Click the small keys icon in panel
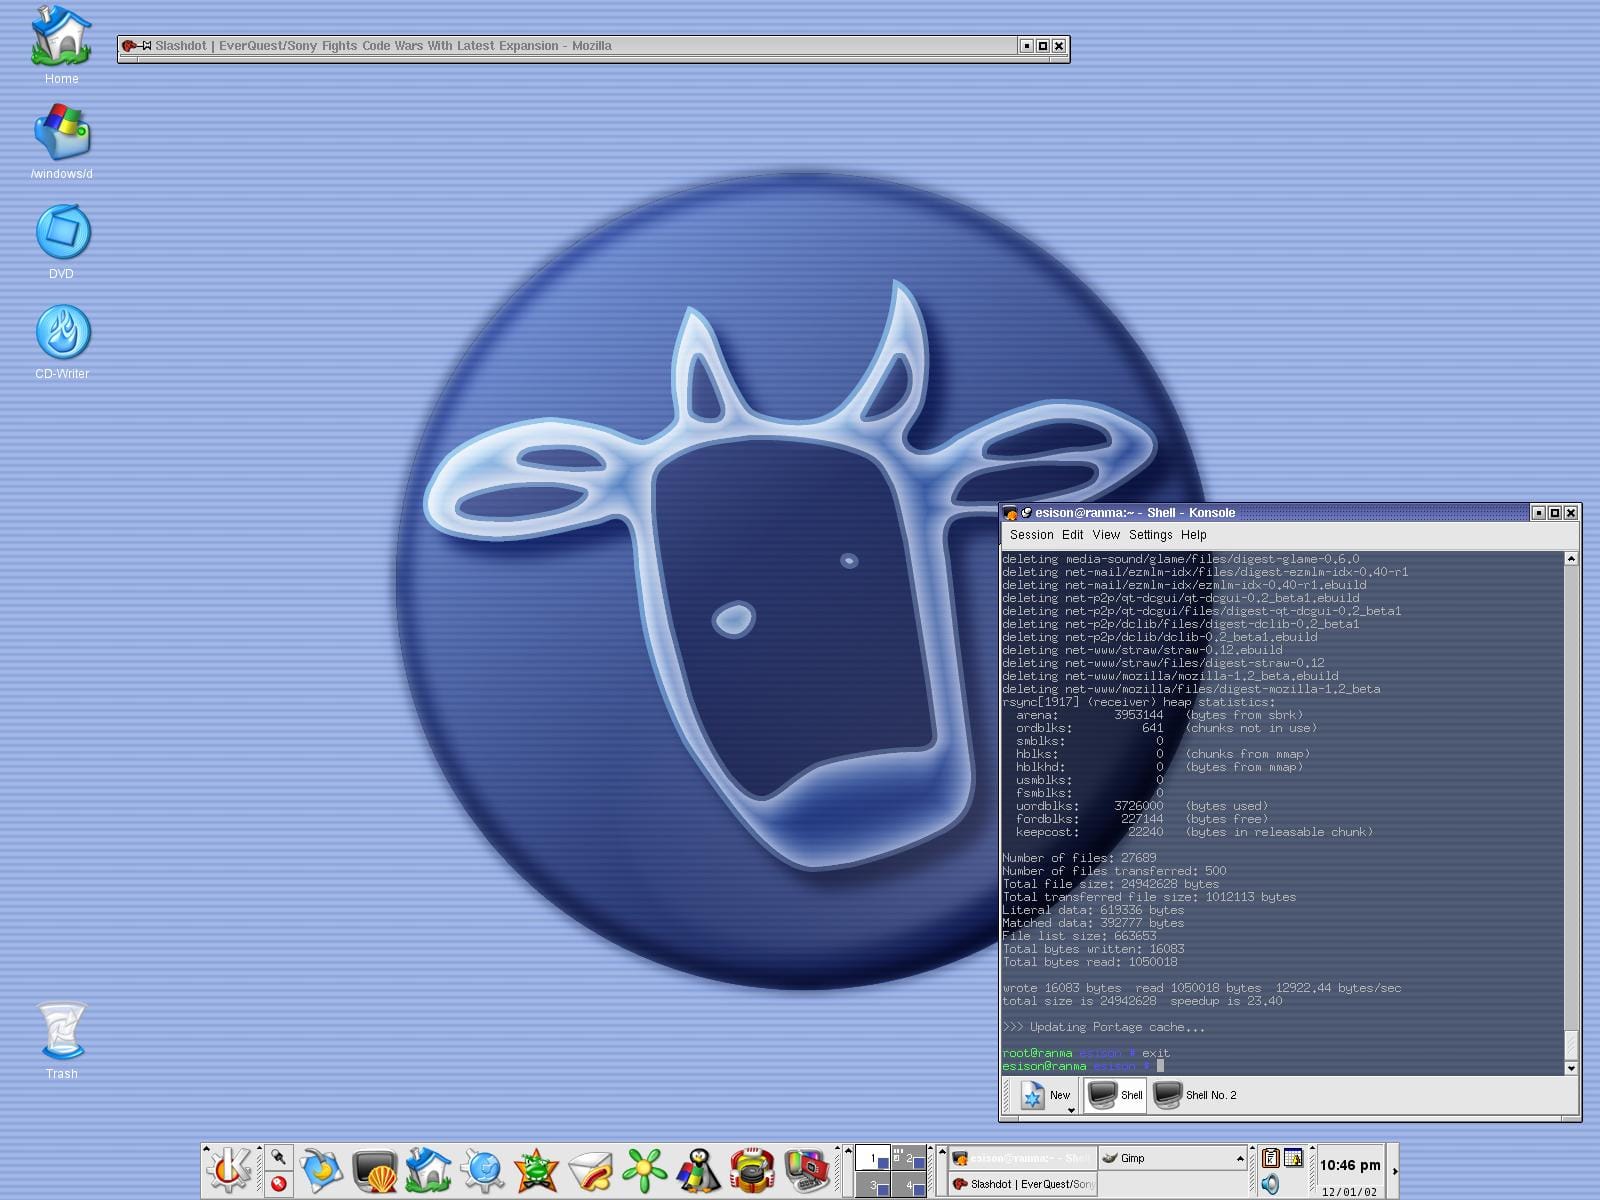This screenshot has width=1600, height=1200. click(279, 1157)
